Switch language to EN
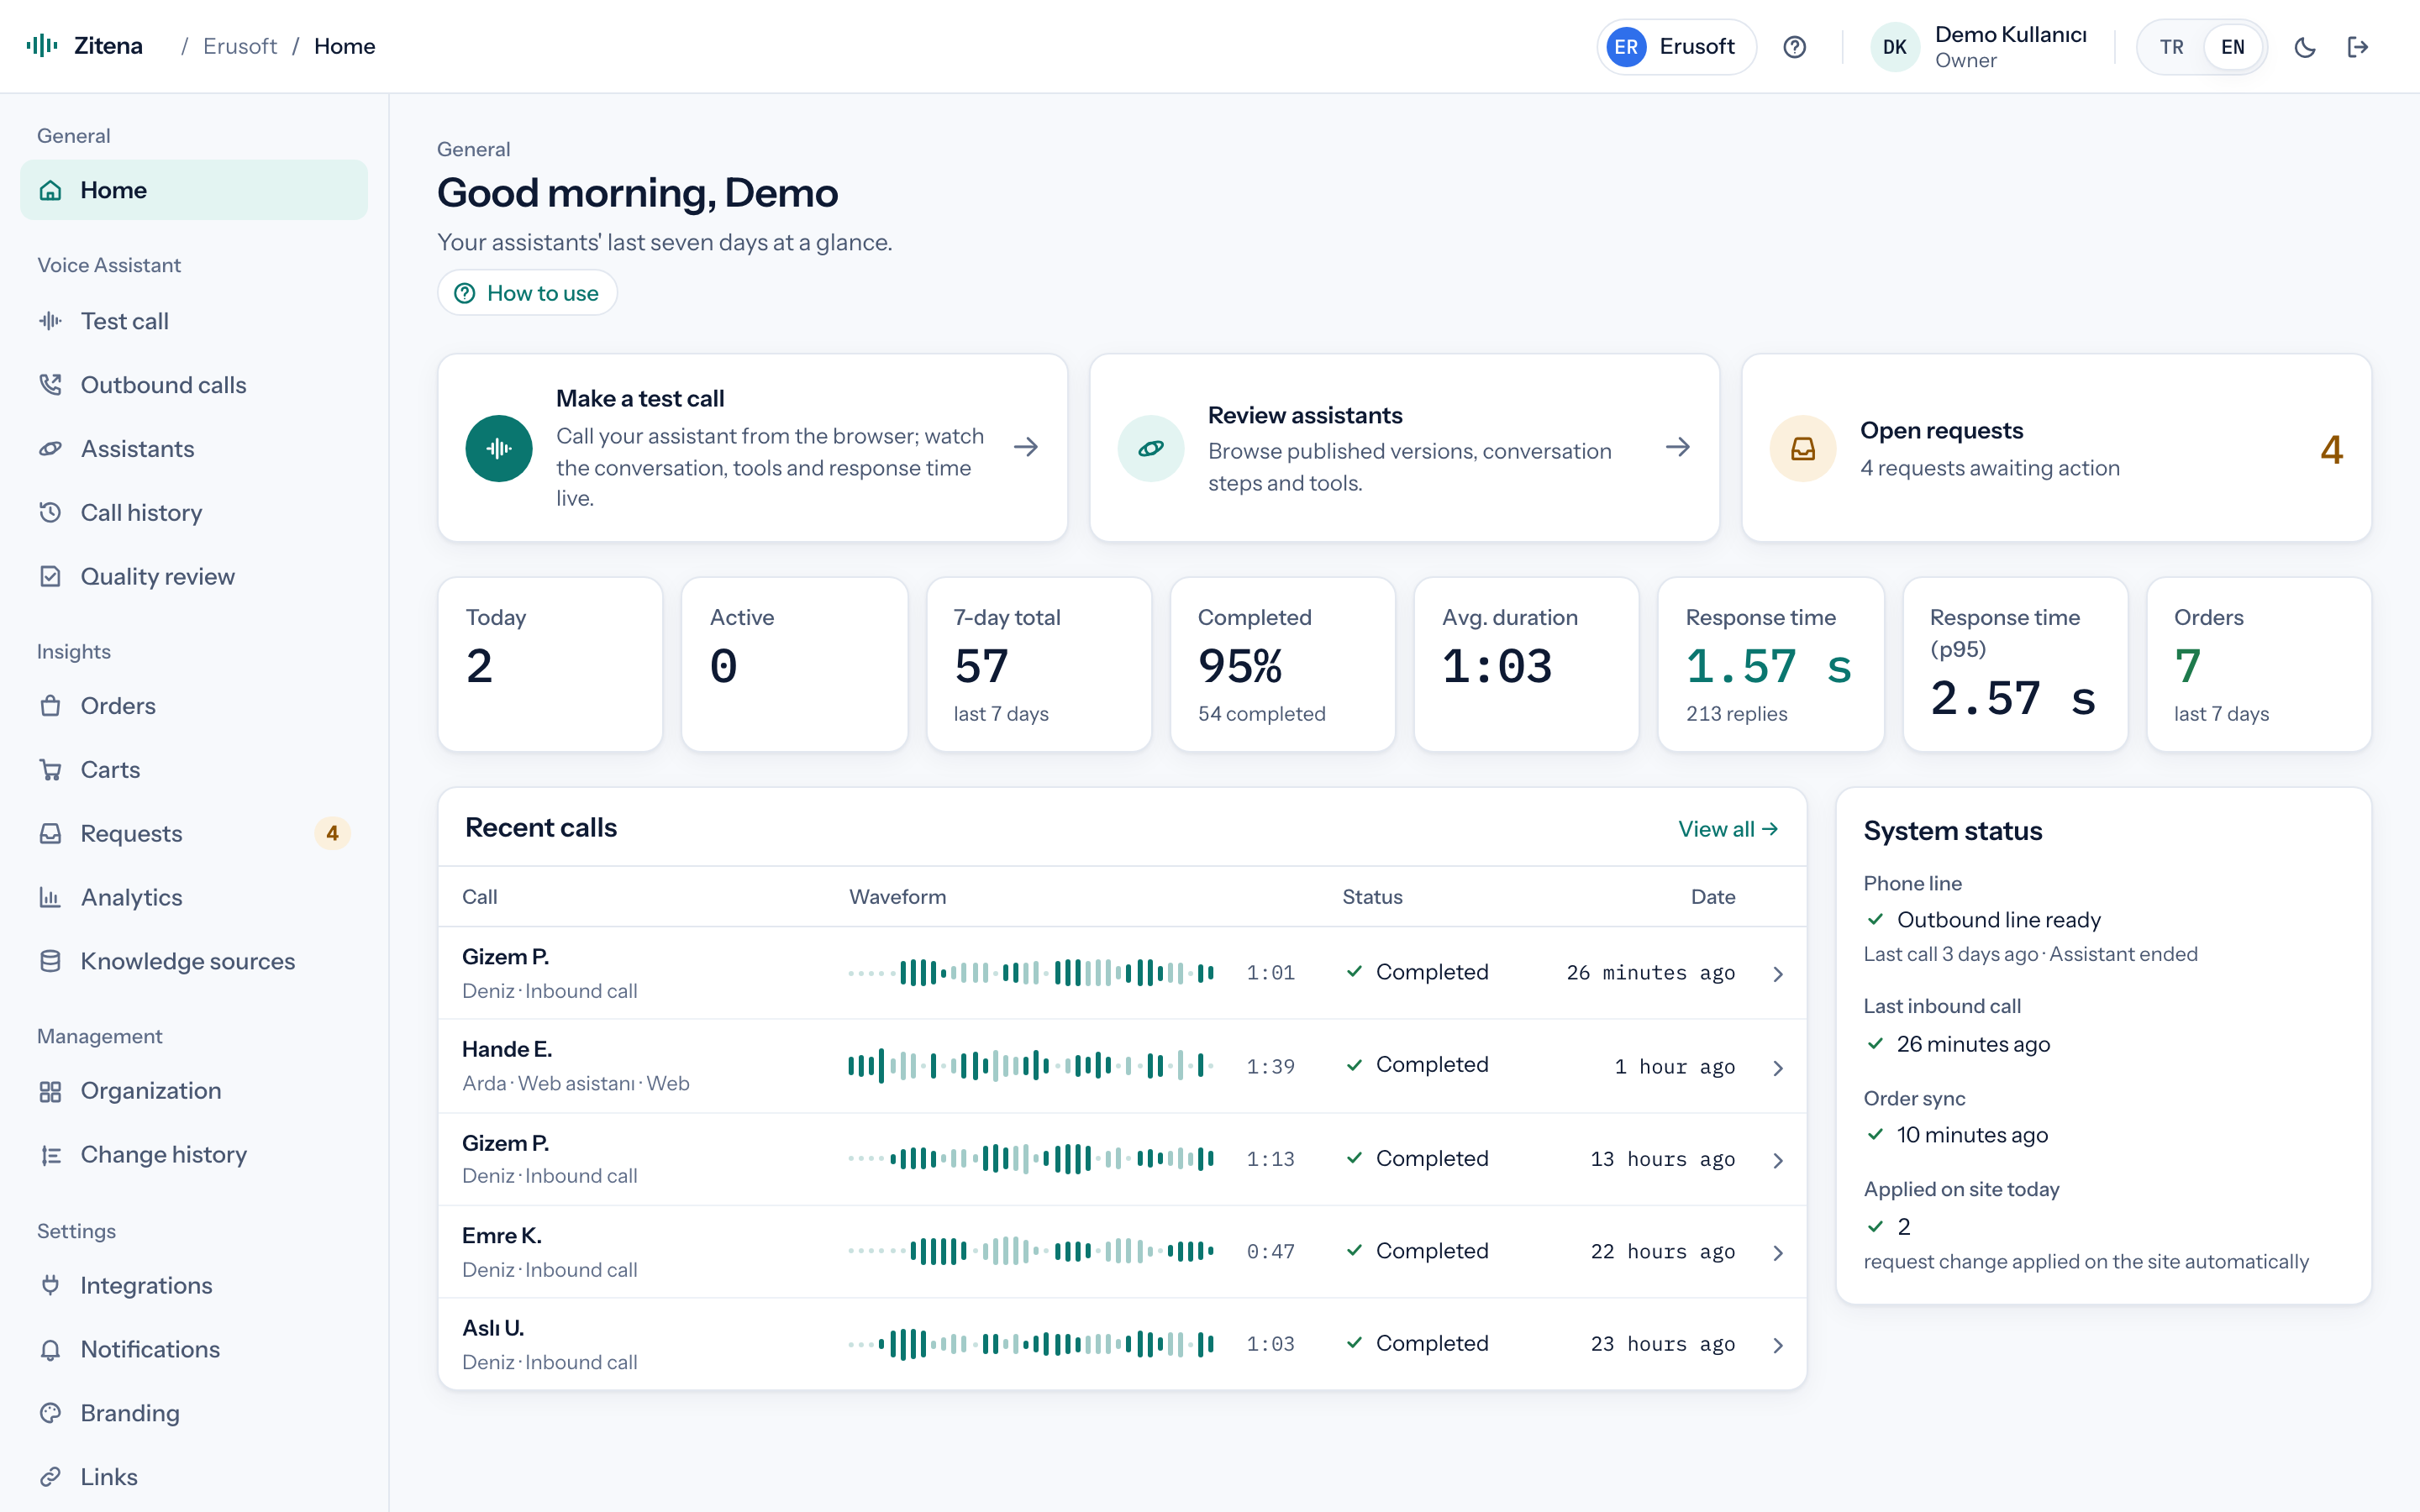2420x1512 pixels. tap(2232, 47)
